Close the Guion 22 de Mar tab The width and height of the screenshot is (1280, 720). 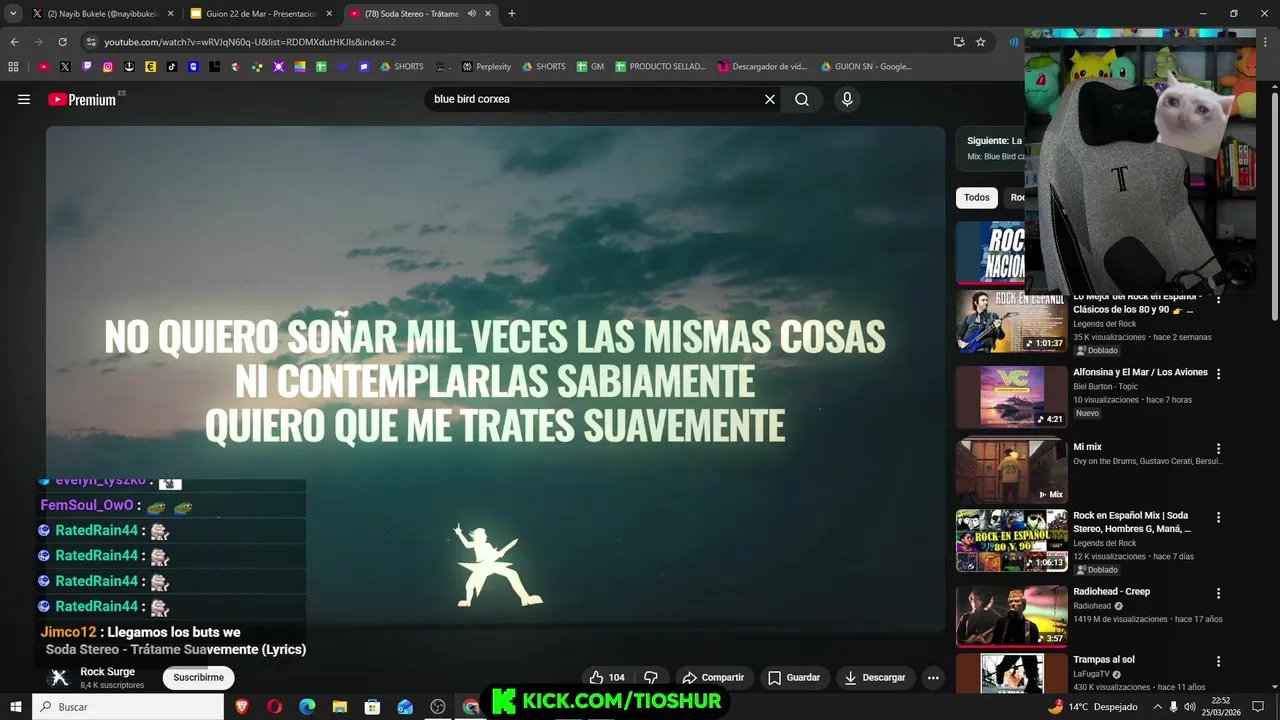pos(329,14)
